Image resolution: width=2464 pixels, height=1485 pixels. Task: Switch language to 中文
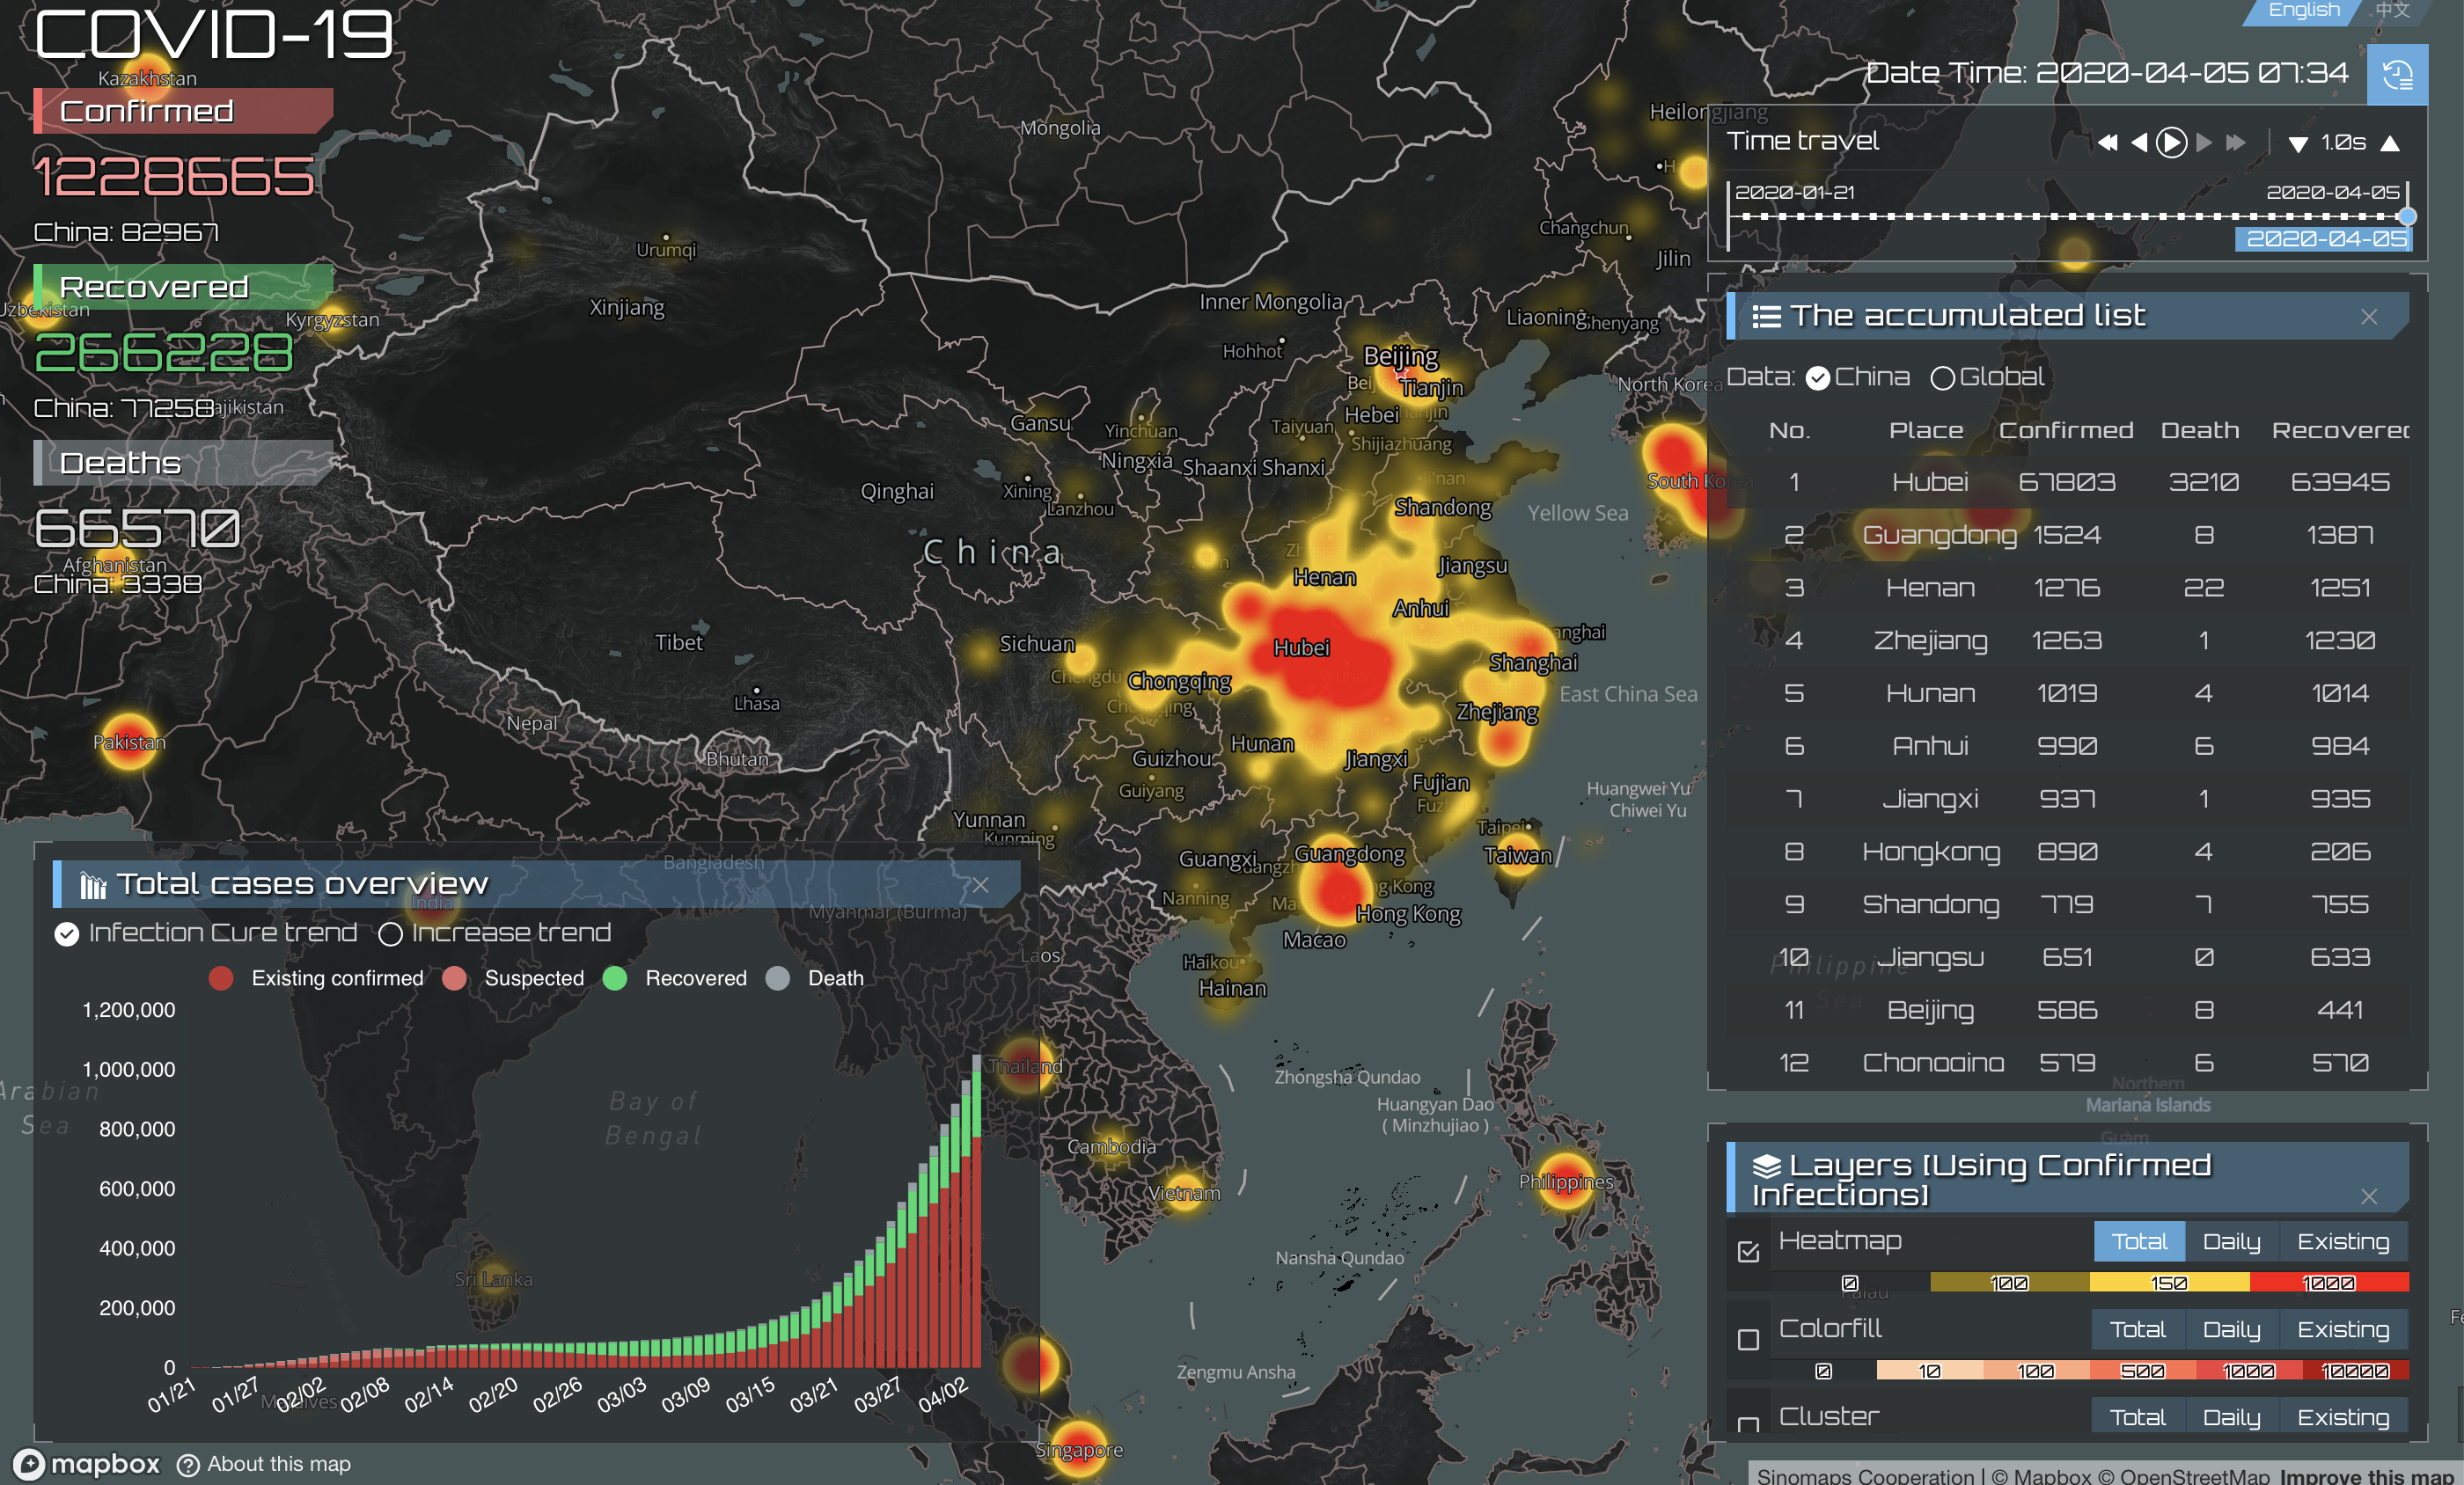(x=2392, y=11)
